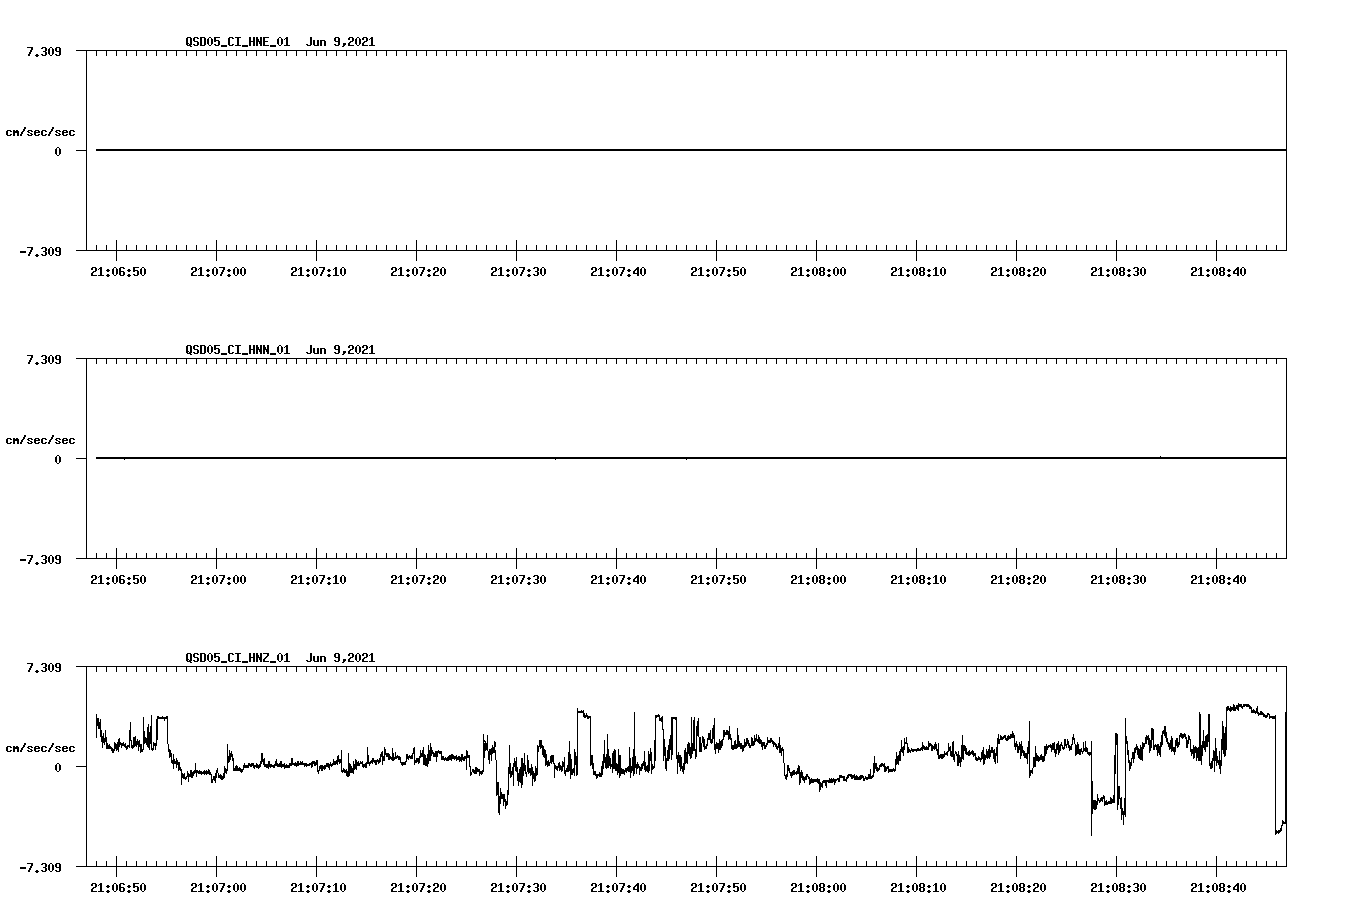This screenshot has height=924, width=1358.
Task: Click 21:07:40 time label under HNN plot
Action: click(618, 580)
